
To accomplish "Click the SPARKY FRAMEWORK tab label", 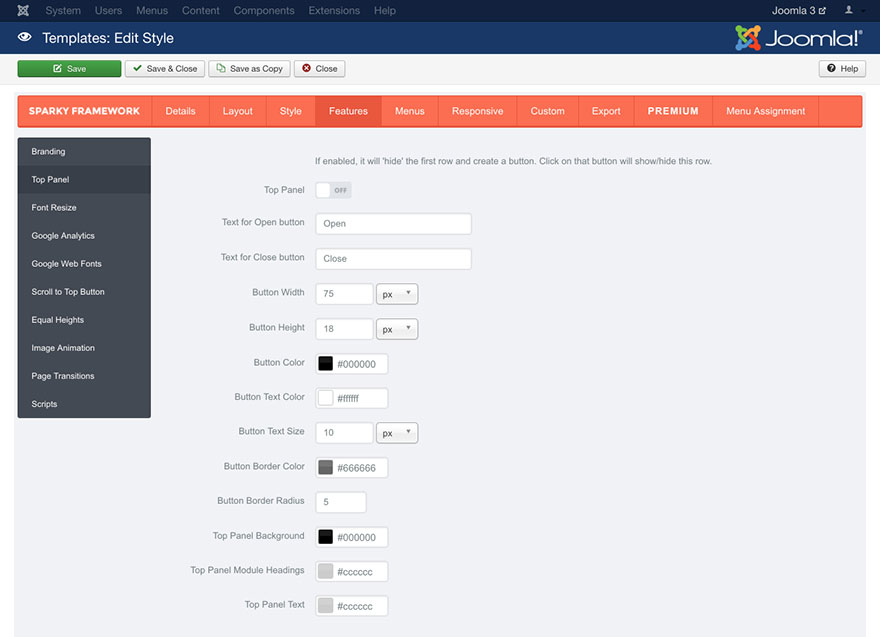I will pos(84,111).
